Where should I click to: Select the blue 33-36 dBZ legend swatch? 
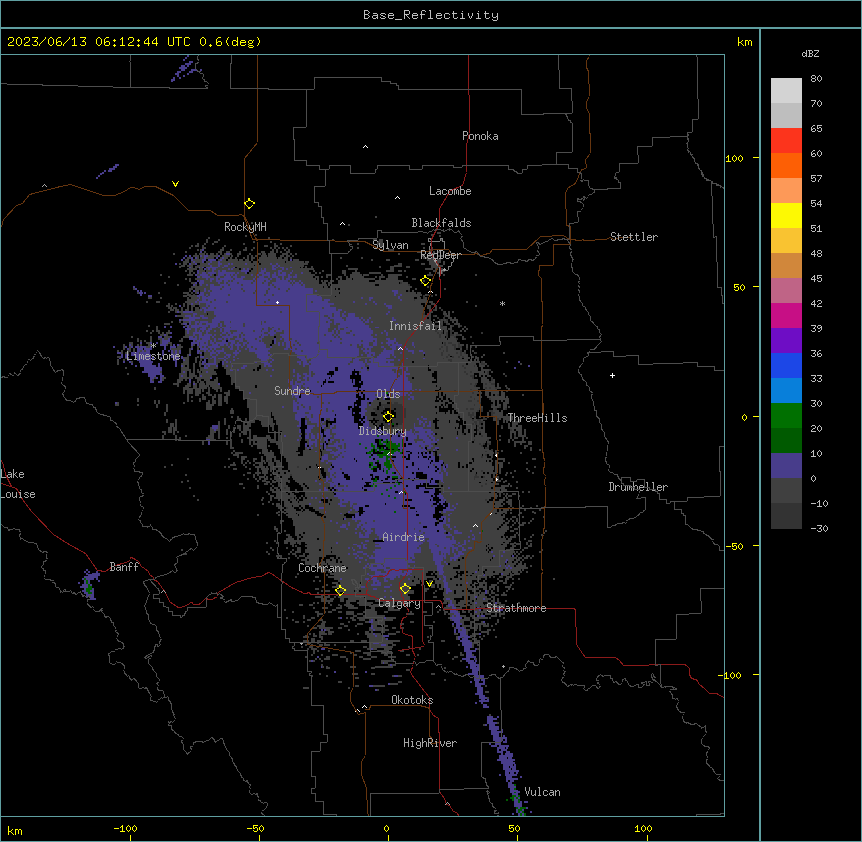786,365
